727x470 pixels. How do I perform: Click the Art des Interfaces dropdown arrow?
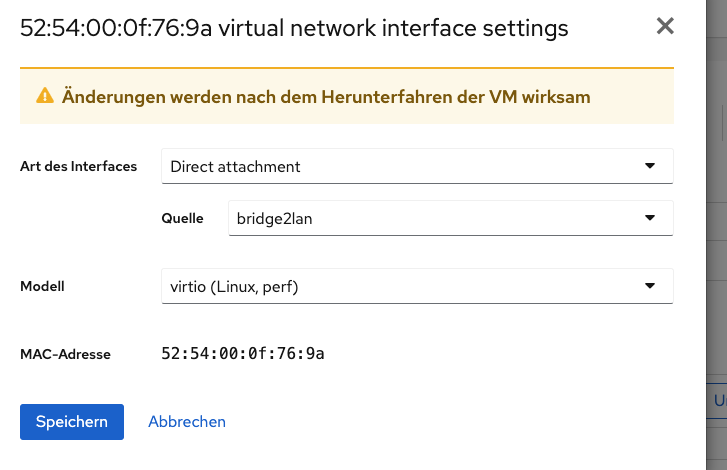649,166
